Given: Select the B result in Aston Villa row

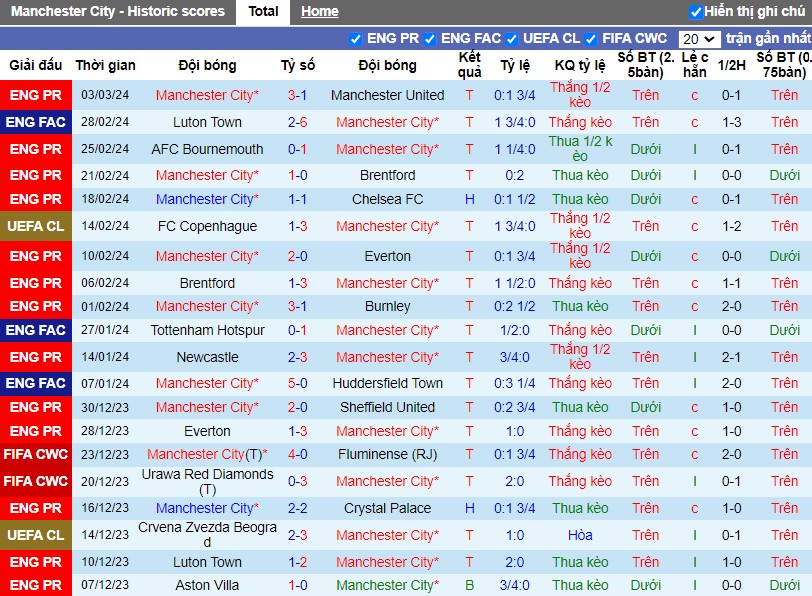Looking at the screenshot, I should [x=470, y=585].
